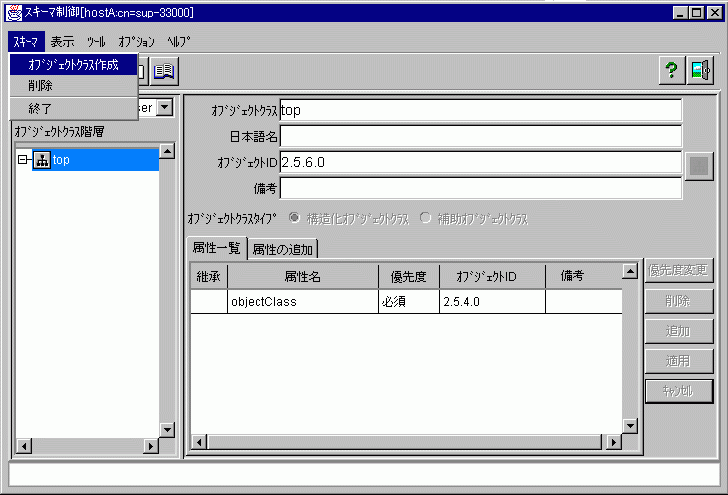The width and height of the screenshot is (728, 495).
Task: Open the ヘルプ menu
Action: (179, 42)
